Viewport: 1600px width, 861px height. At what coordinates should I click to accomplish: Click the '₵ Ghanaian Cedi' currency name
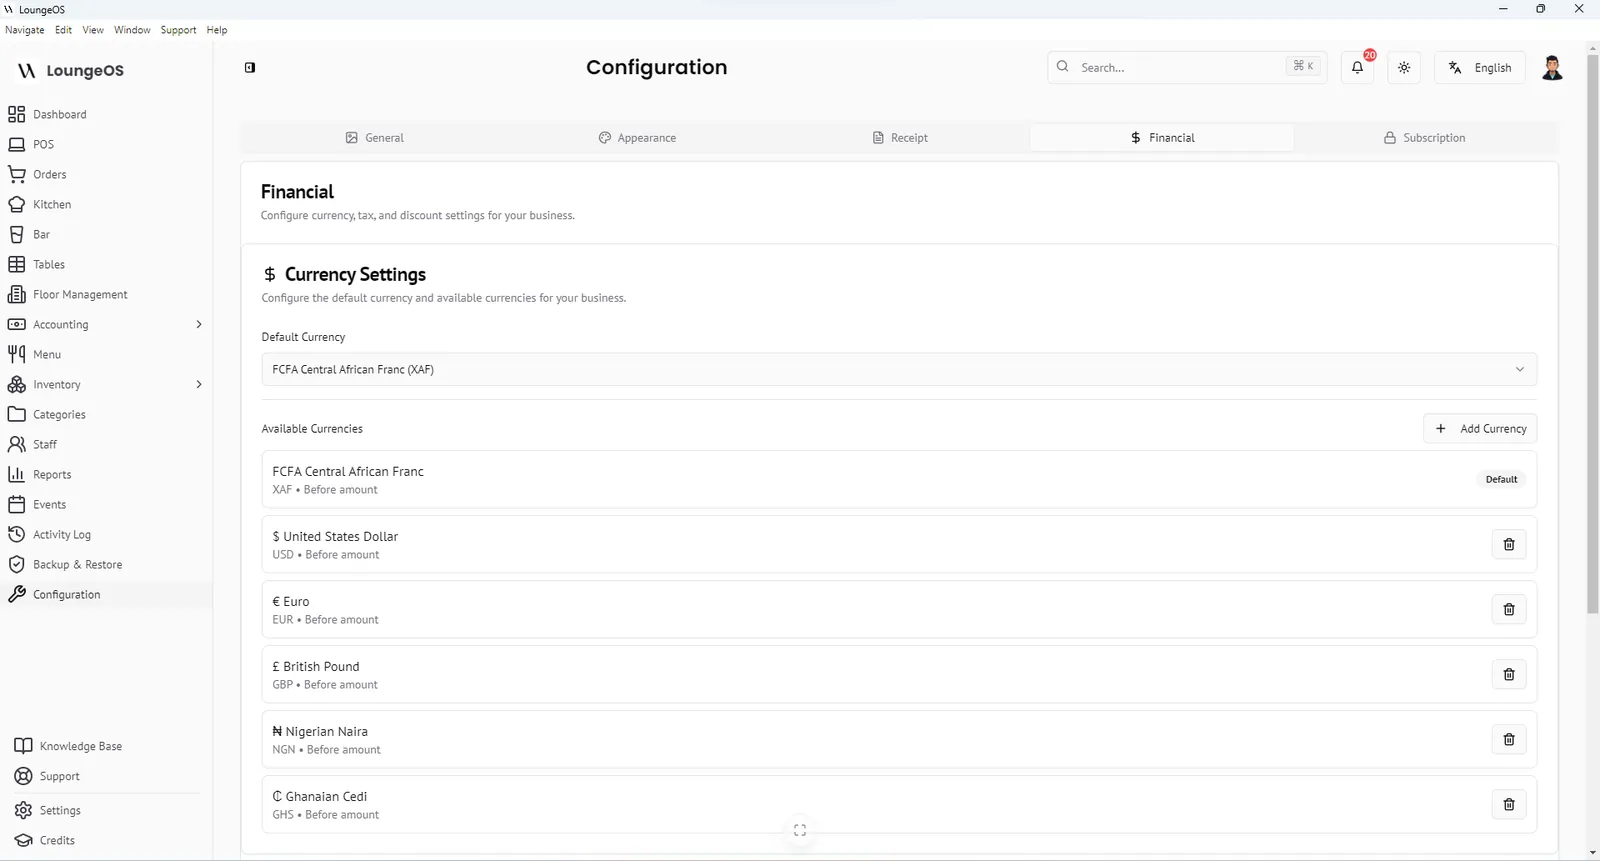320,796
